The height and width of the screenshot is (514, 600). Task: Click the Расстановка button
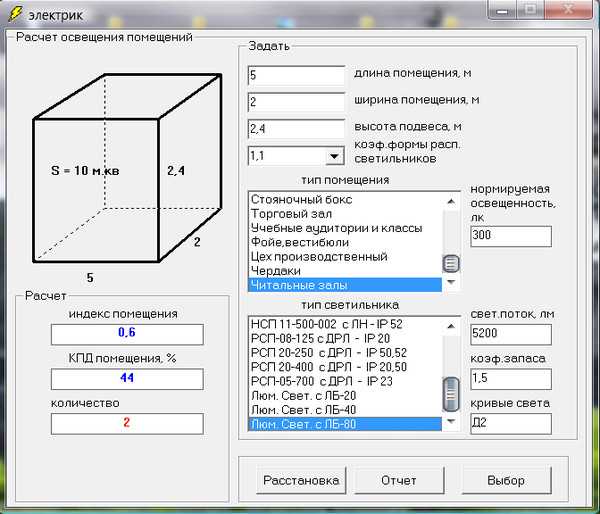(x=301, y=480)
